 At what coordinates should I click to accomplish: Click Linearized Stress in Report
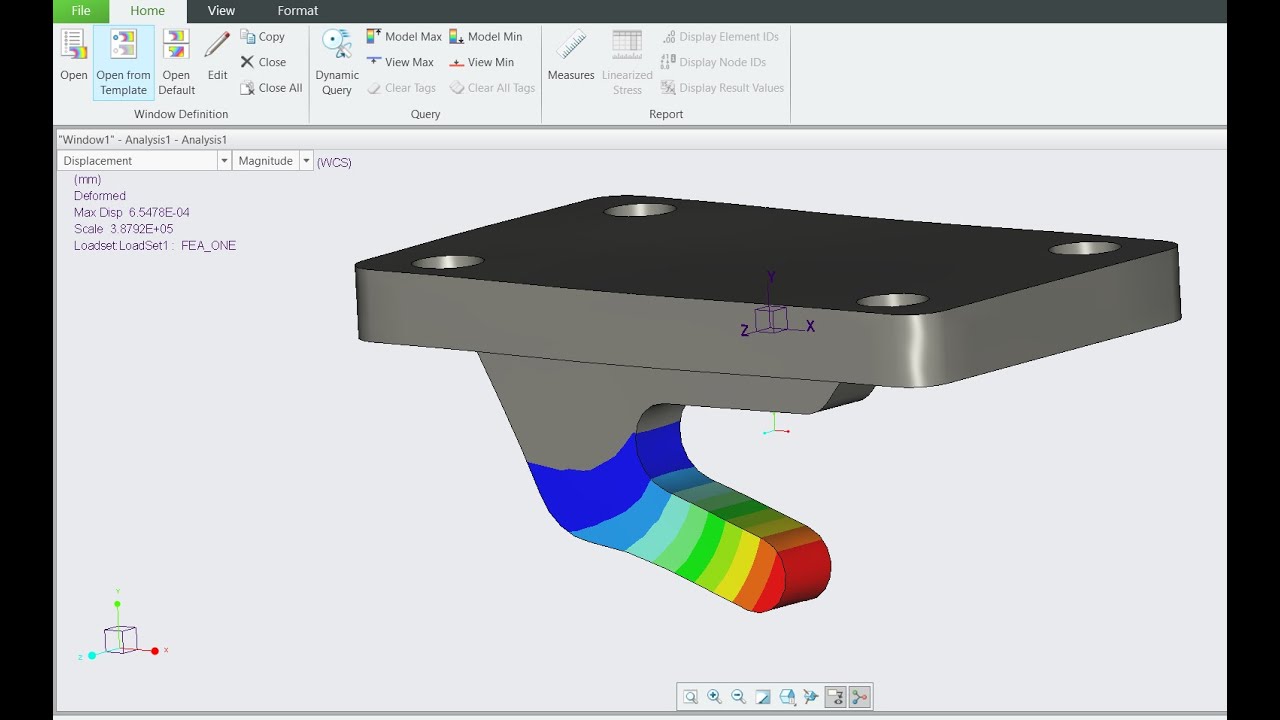[x=627, y=62]
